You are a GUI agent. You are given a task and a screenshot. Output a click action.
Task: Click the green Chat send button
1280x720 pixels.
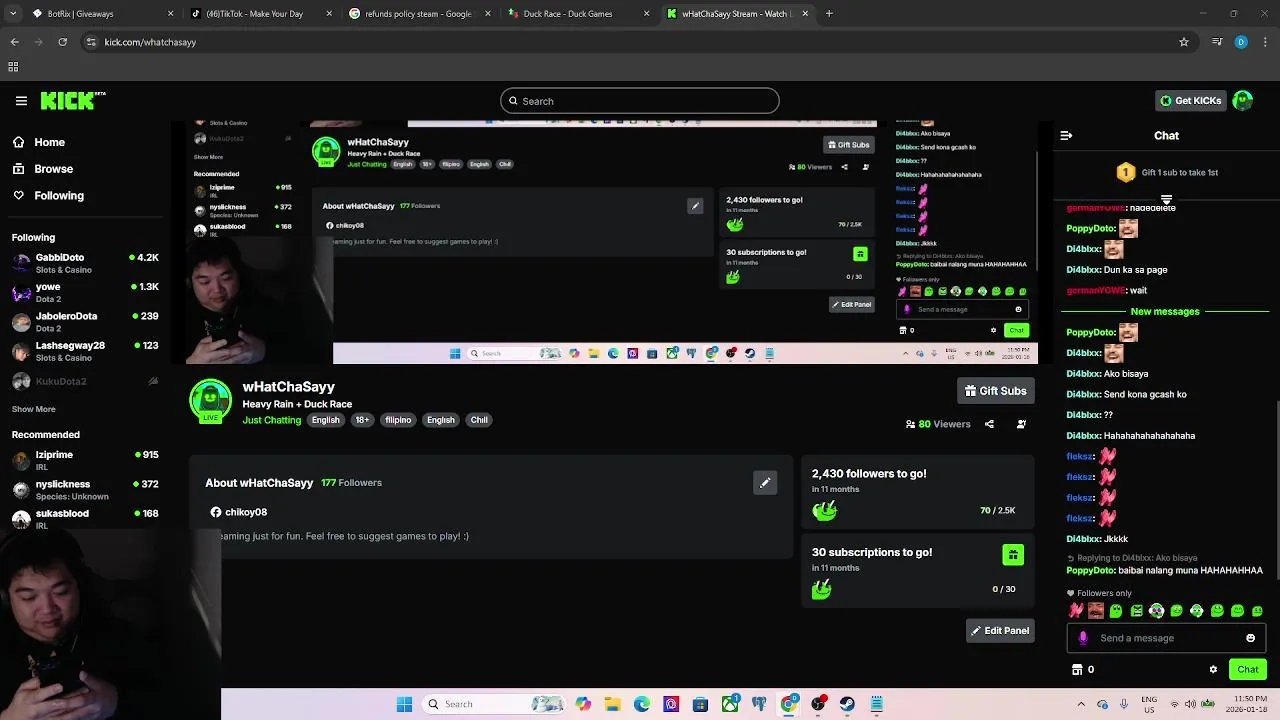coord(1248,669)
